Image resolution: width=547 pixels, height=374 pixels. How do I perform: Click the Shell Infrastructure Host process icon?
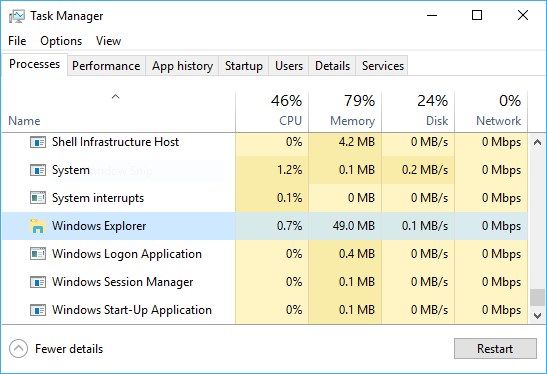[38, 142]
